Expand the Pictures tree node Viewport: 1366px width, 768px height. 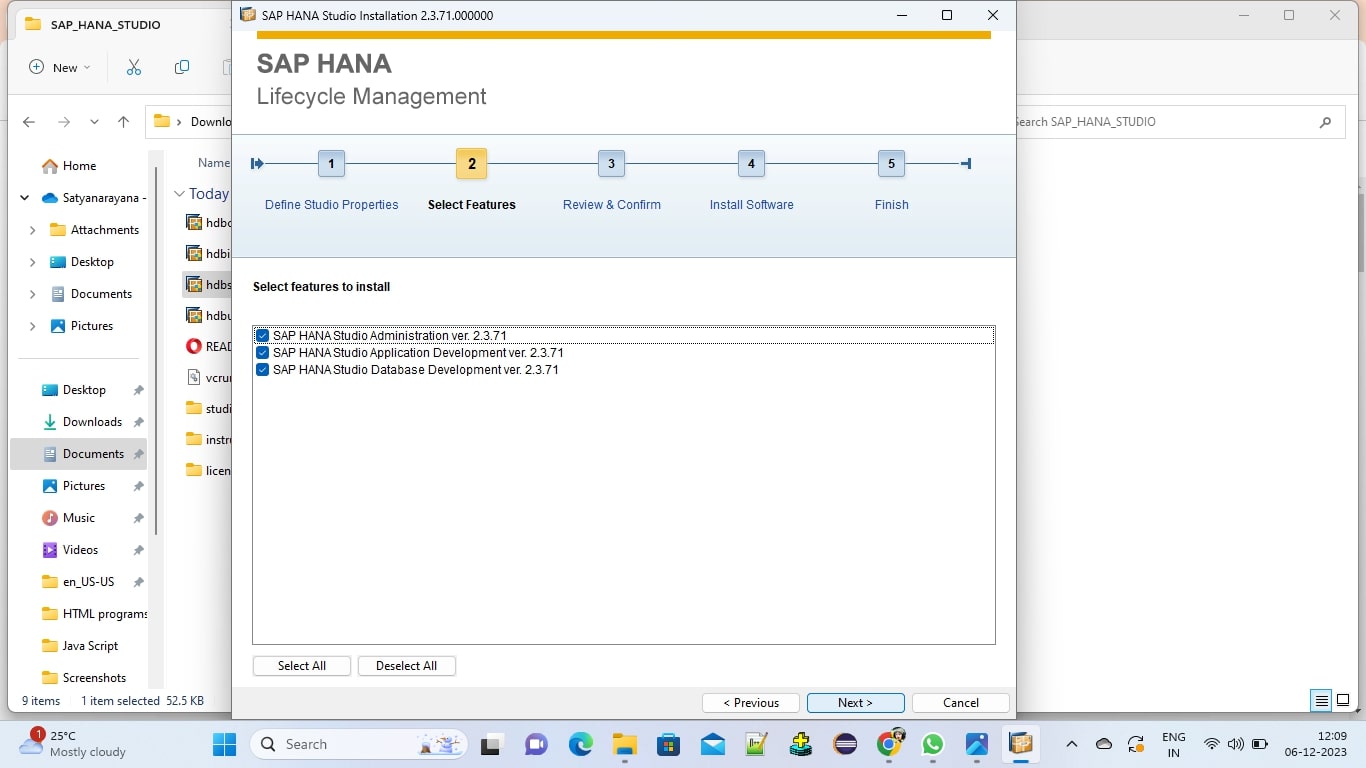coord(32,326)
